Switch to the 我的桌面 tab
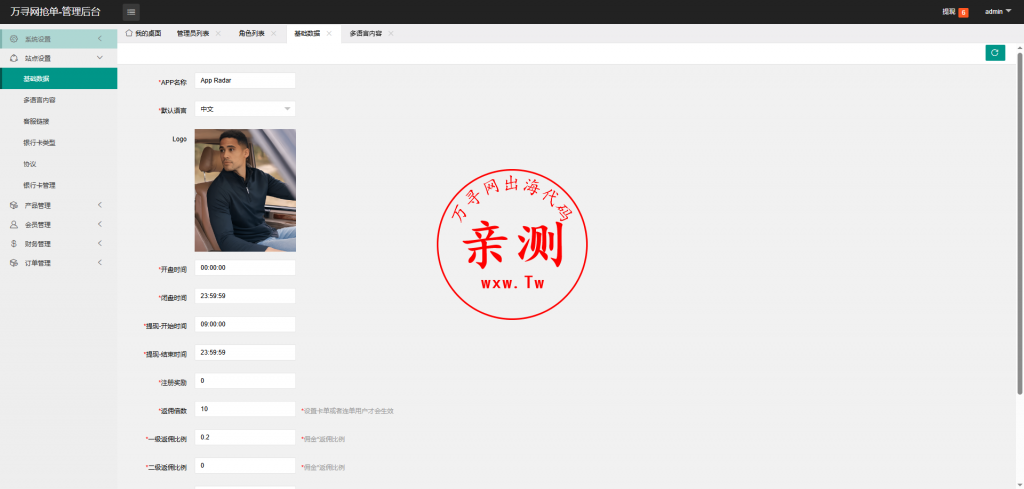This screenshot has width=1024, height=489. point(143,33)
